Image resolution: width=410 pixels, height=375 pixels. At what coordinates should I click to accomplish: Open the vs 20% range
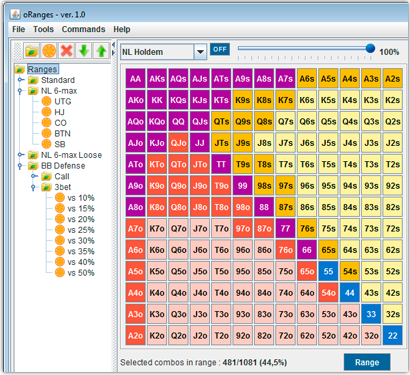click(75, 219)
